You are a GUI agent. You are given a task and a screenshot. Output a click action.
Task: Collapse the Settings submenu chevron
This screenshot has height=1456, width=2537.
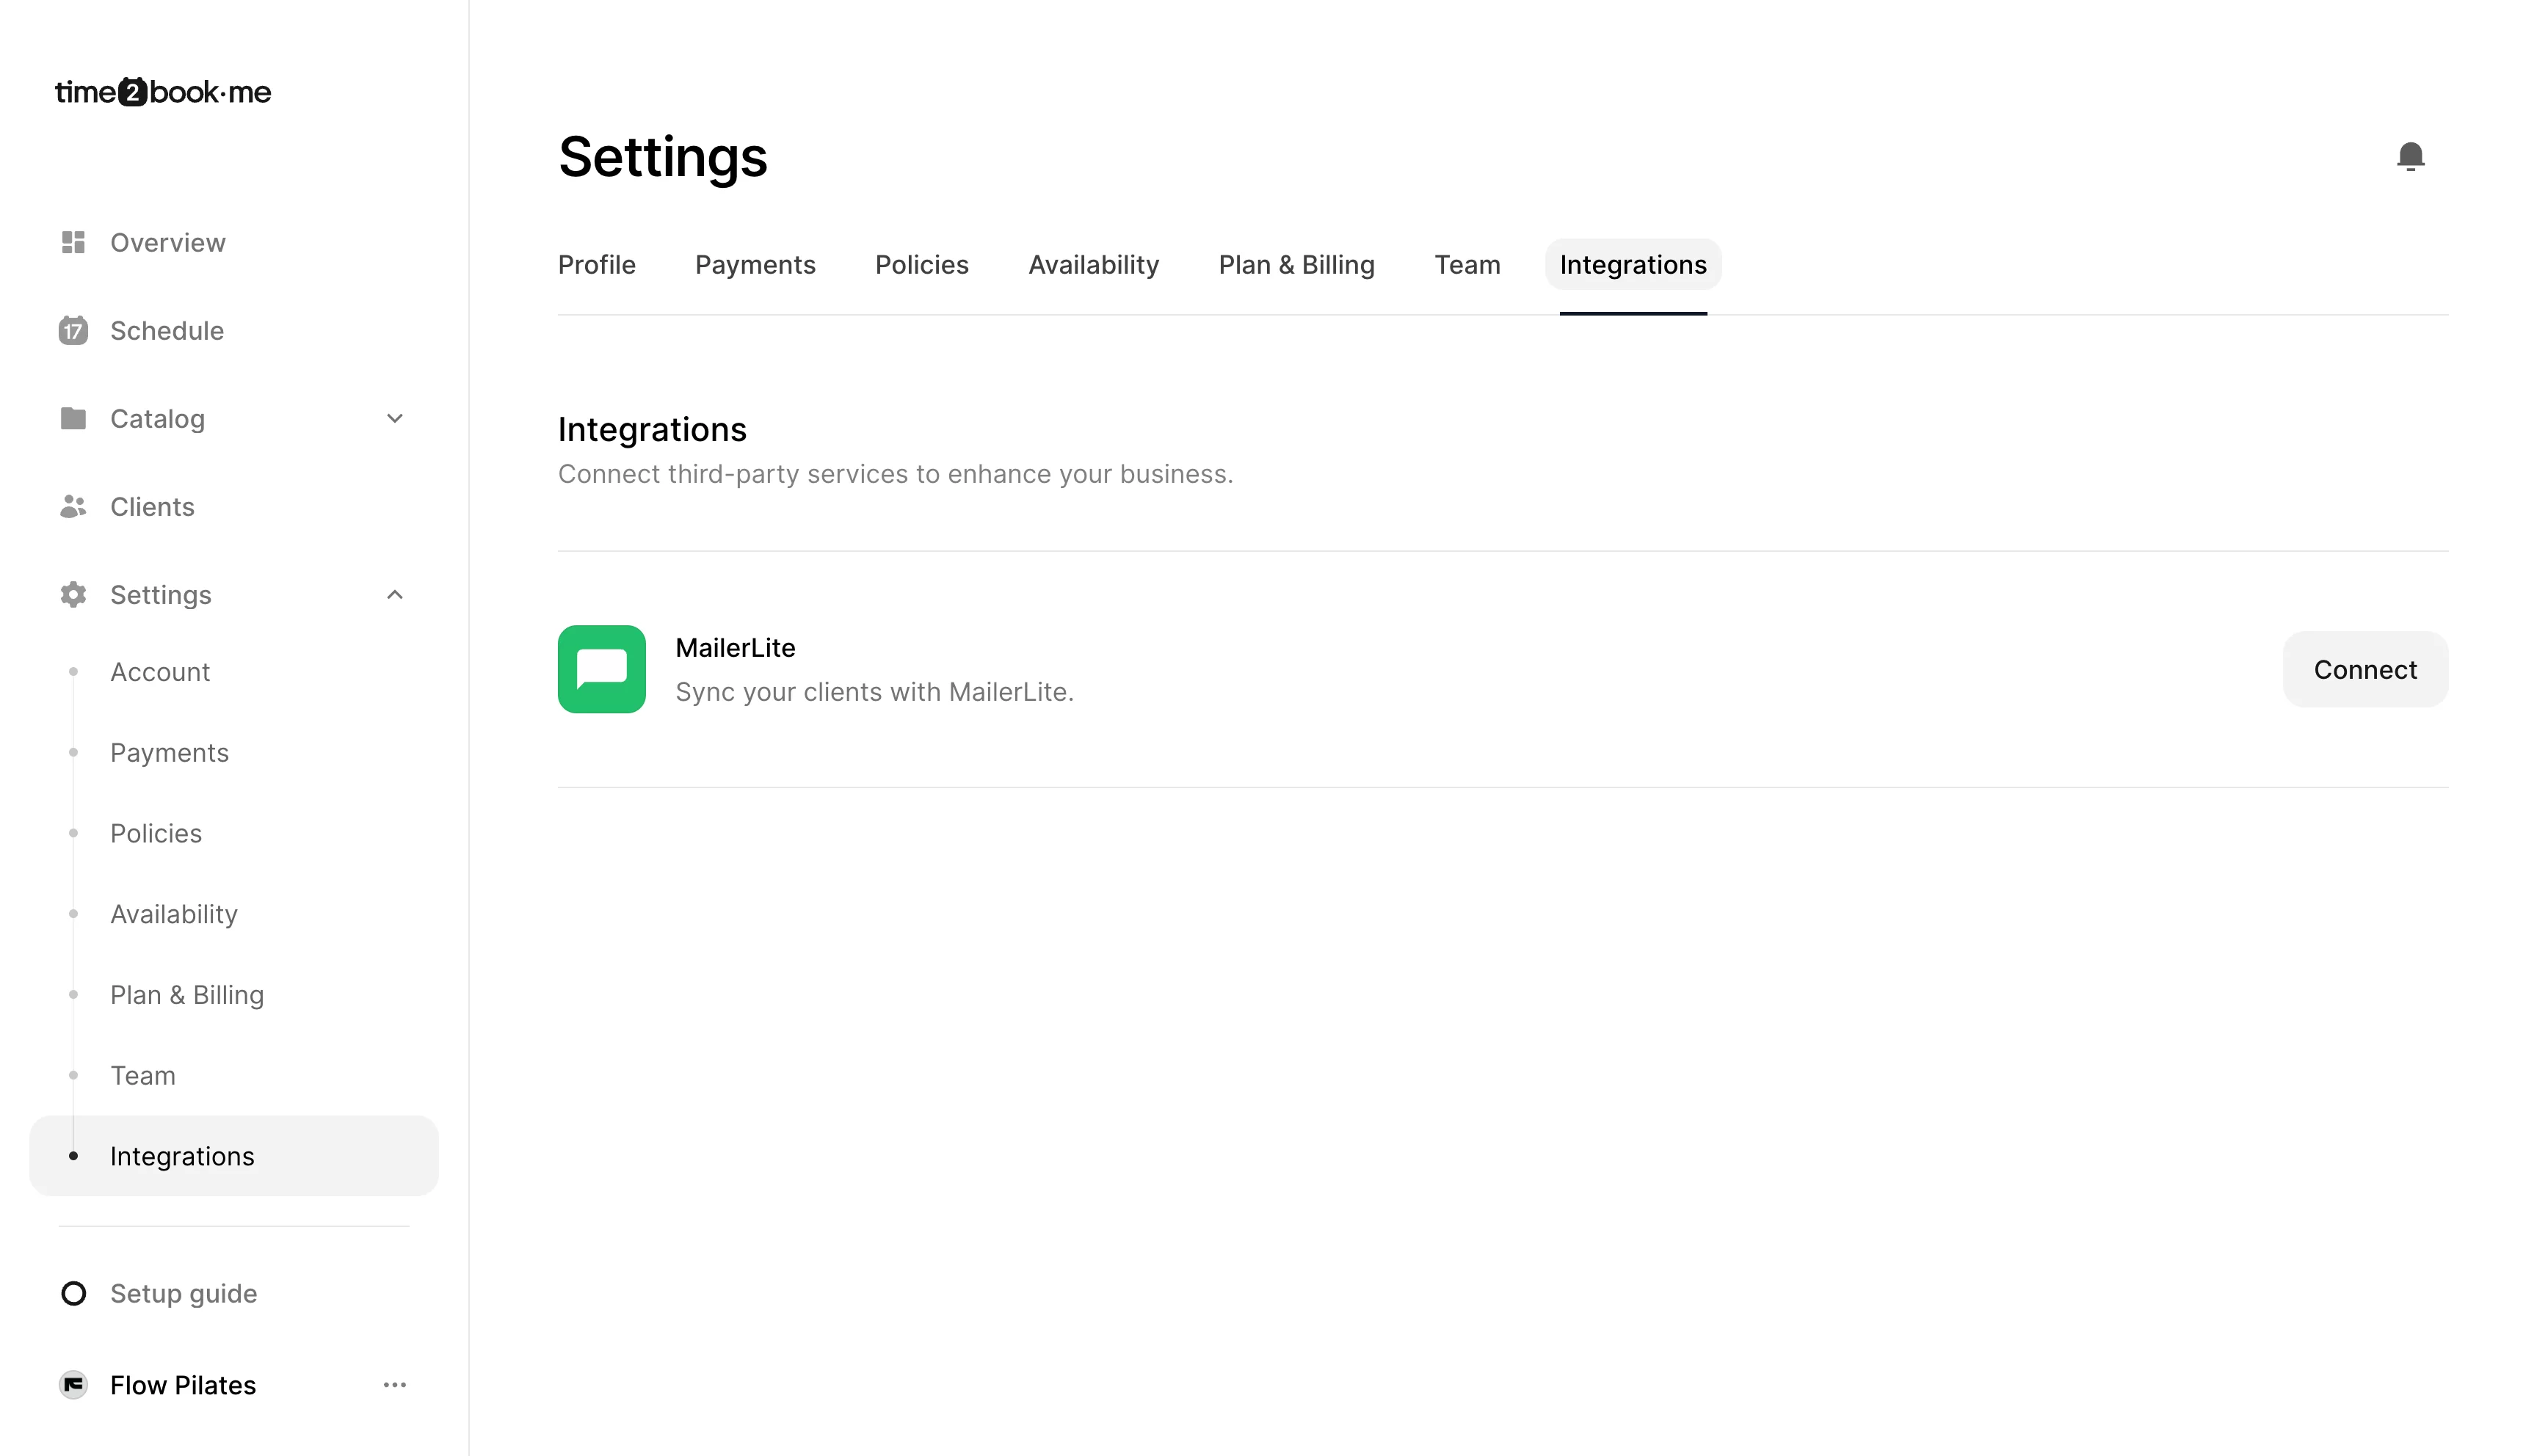pyautogui.click(x=395, y=595)
